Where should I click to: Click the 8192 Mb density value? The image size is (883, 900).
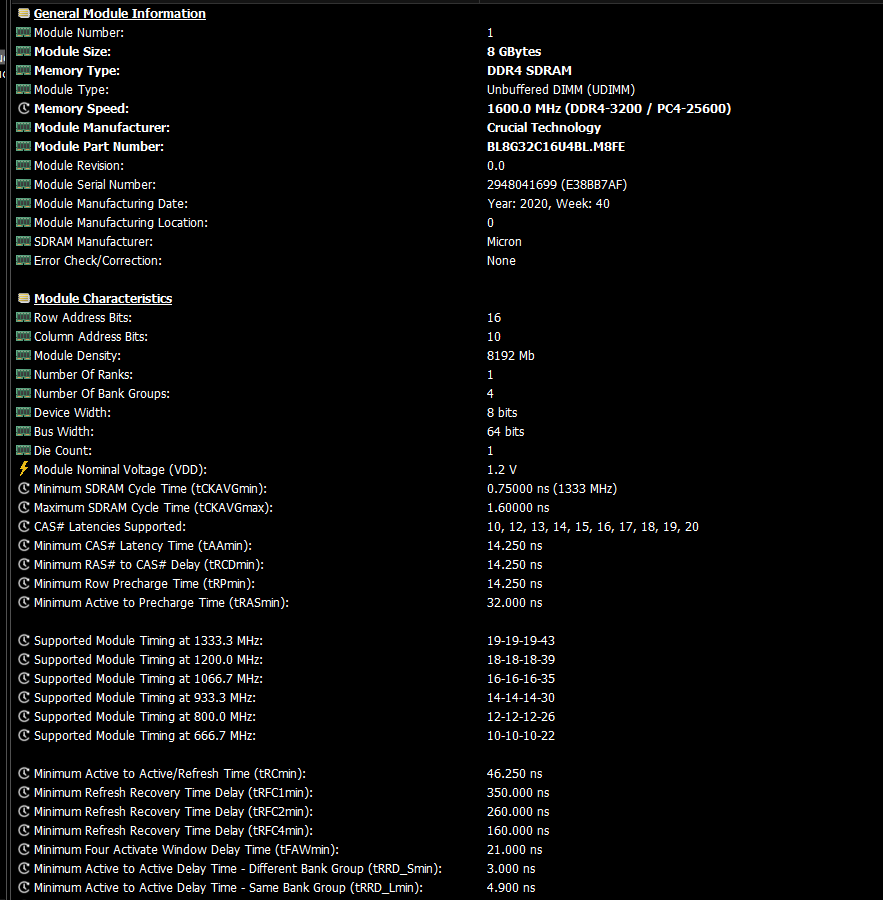[x=510, y=355]
